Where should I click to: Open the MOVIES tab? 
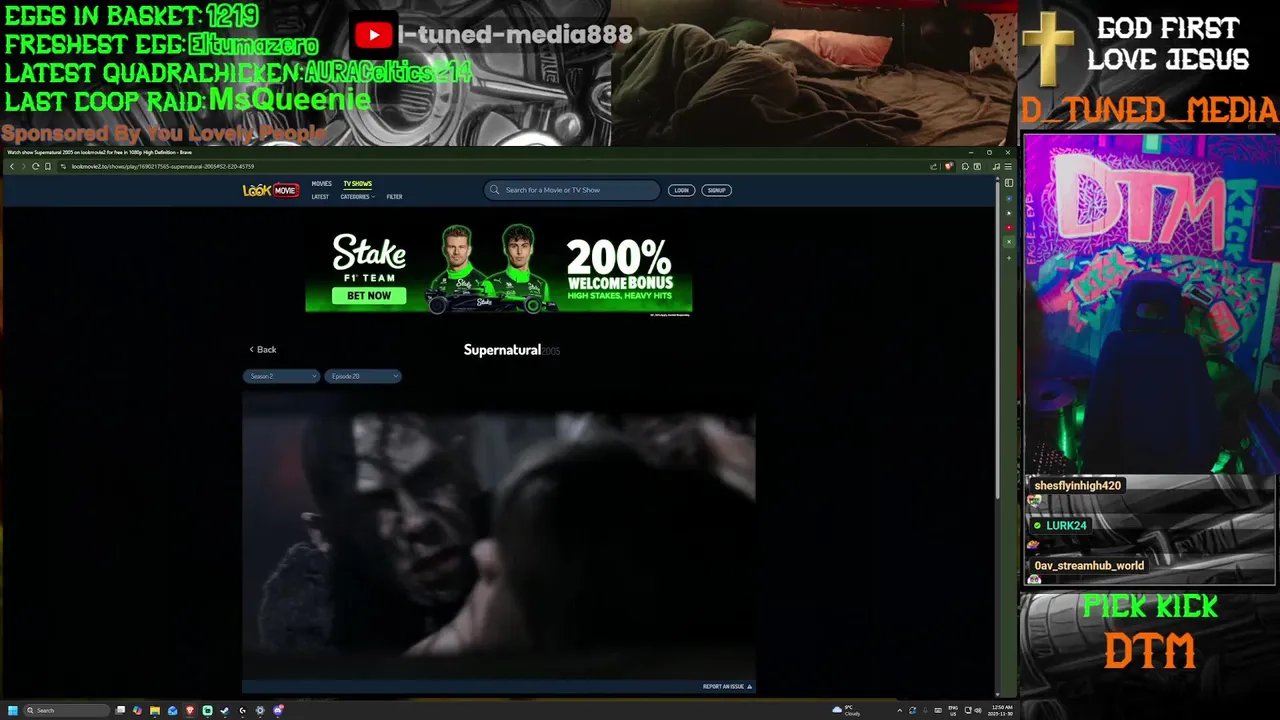coord(321,184)
